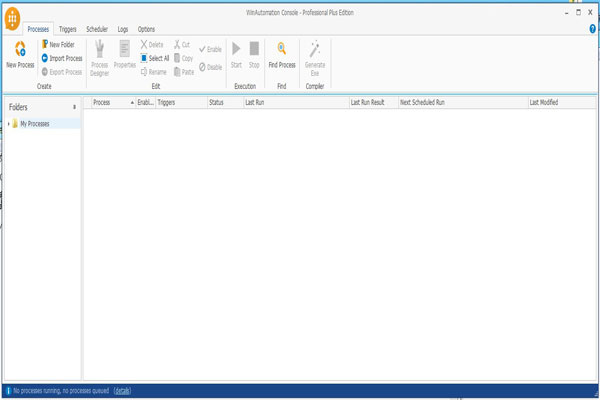Start the selected process
The width and height of the screenshot is (600, 400).
236,55
